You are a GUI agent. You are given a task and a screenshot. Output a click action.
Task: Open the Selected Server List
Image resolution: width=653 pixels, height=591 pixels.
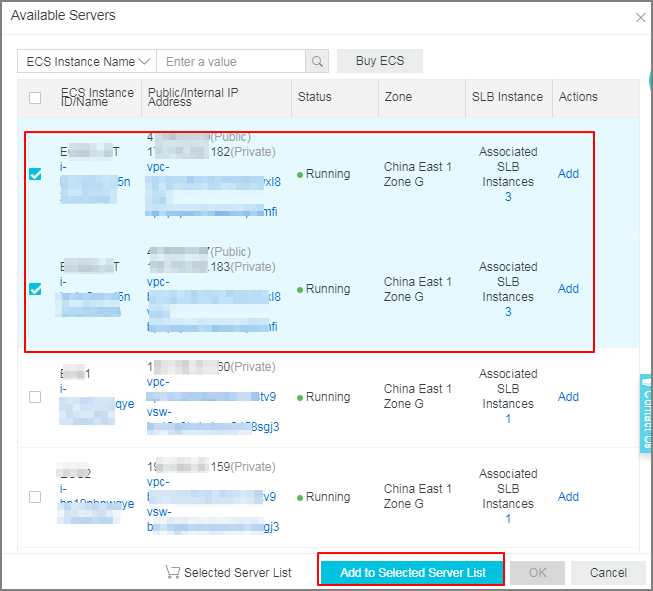(229, 573)
